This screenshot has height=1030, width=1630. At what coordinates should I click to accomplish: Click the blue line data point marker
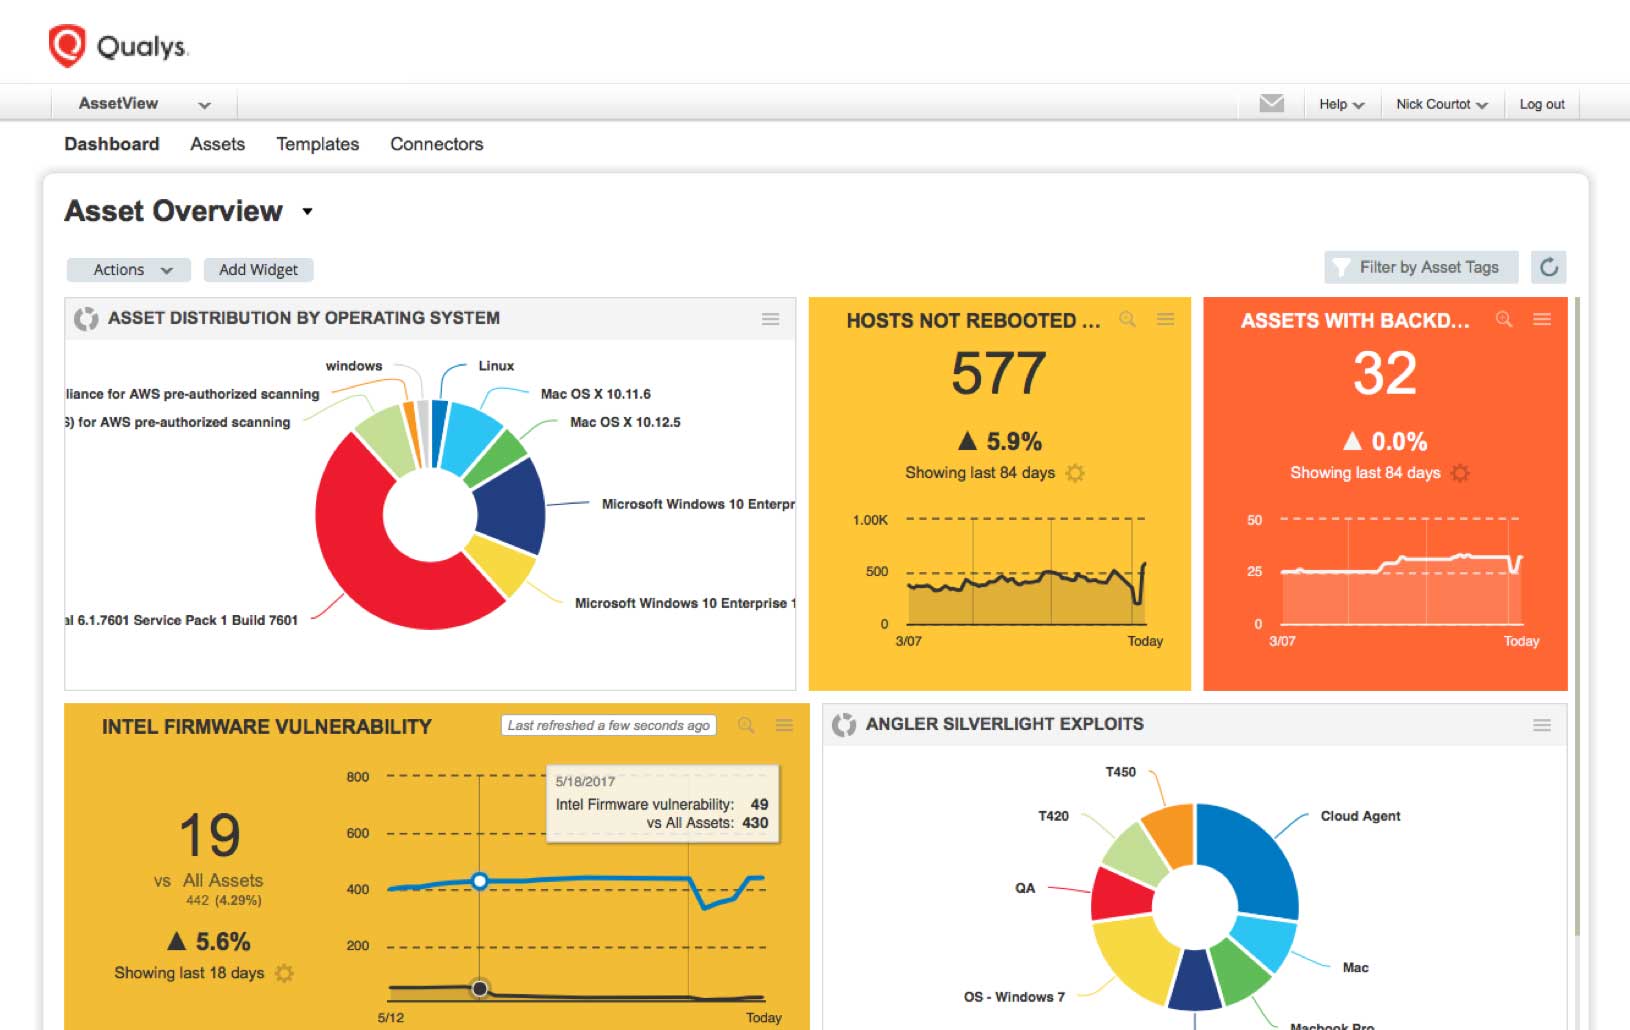point(480,881)
